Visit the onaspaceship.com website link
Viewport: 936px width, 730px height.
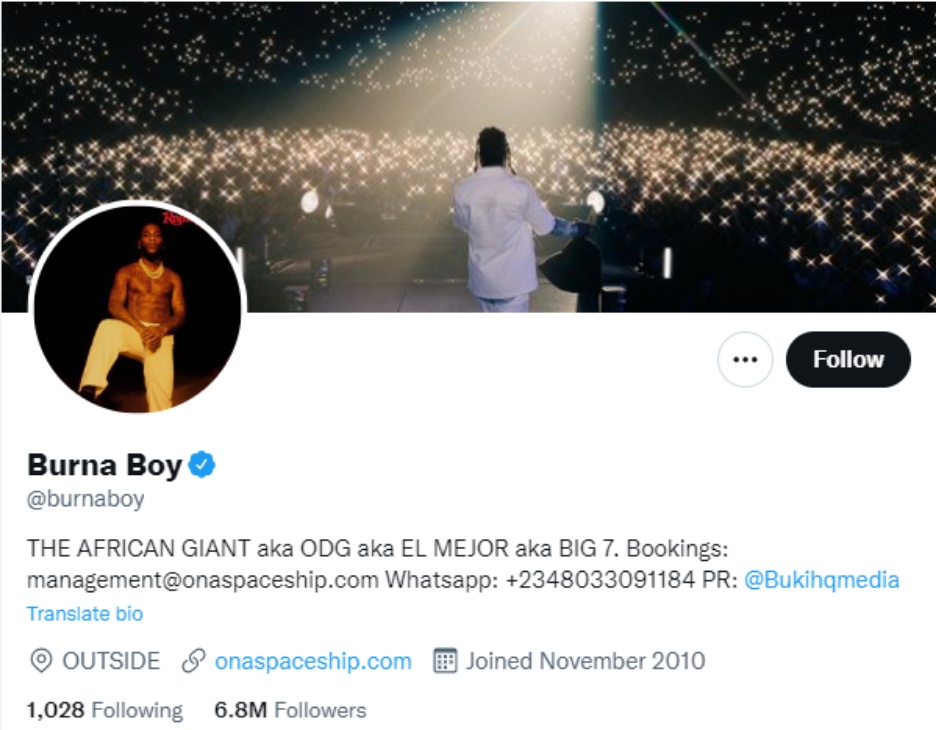pos(313,661)
